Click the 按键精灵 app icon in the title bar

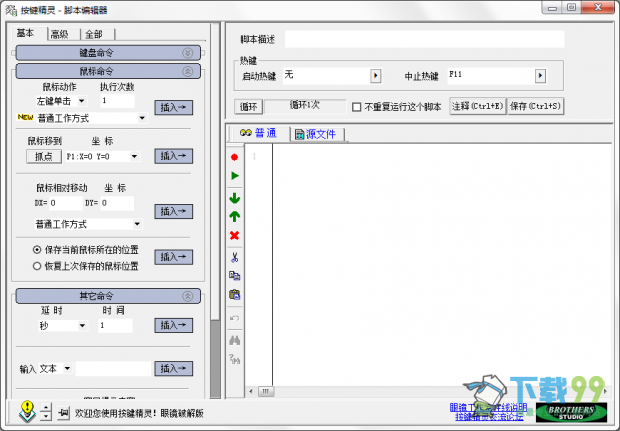tap(11, 10)
